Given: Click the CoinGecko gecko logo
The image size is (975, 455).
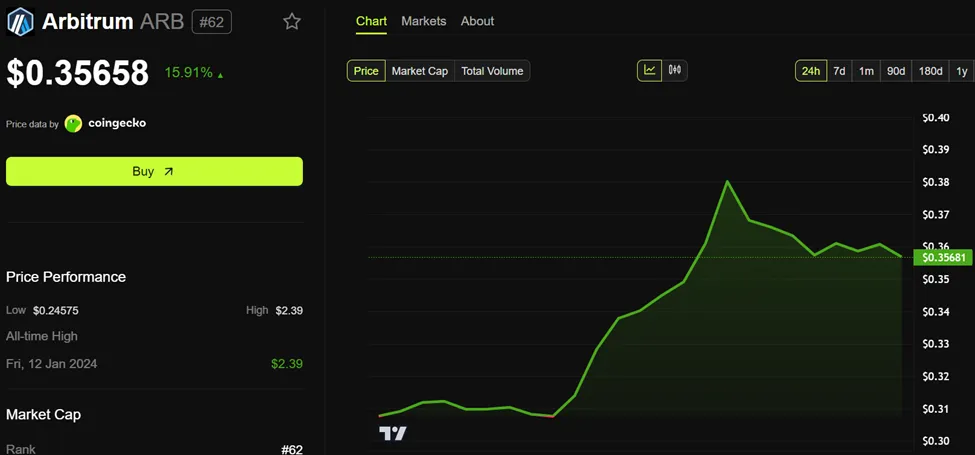Looking at the screenshot, I should pyautogui.click(x=73, y=124).
